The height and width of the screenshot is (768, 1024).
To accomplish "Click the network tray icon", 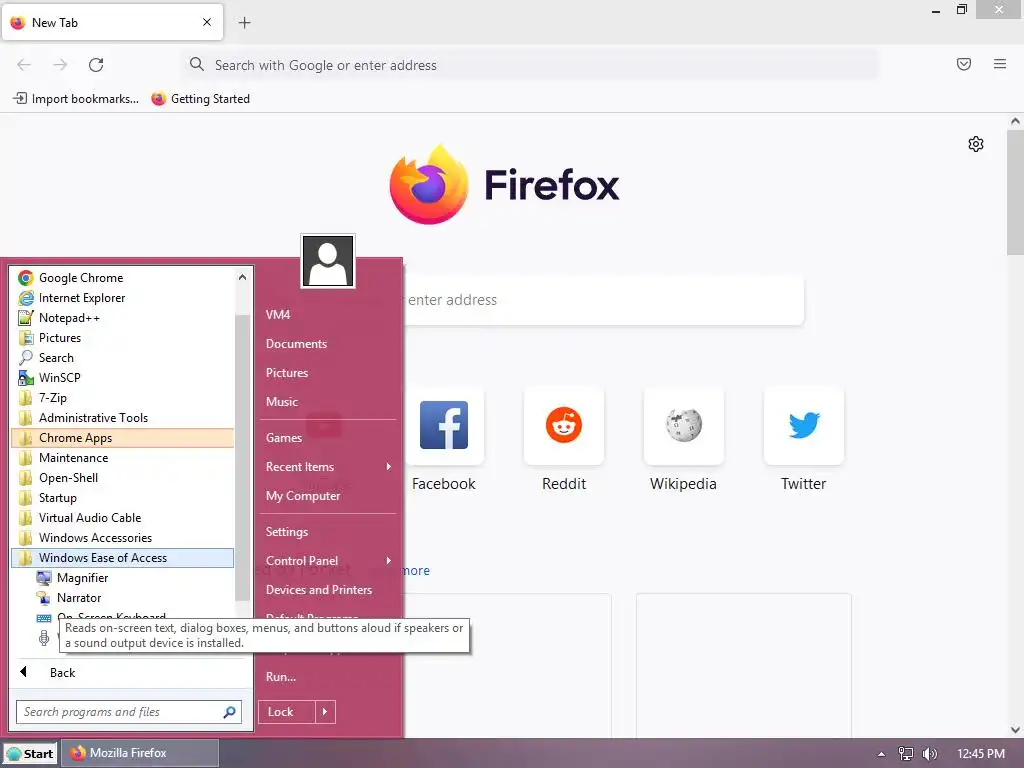I will tap(906, 754).
